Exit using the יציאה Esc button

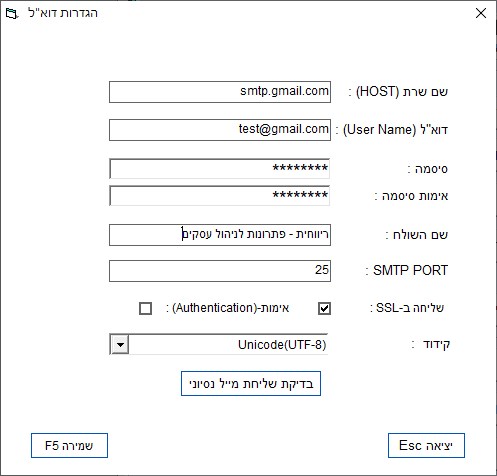coord(426,445)
